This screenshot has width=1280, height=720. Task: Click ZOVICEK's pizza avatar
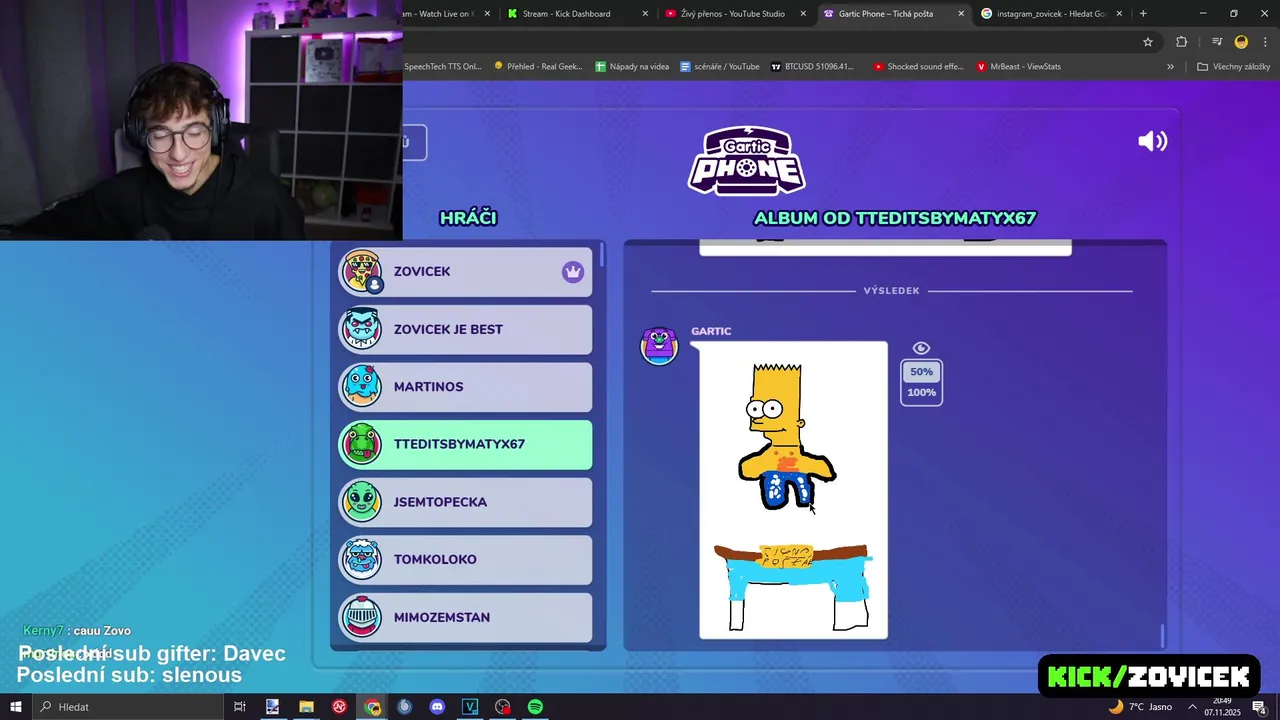pos(362,271)
